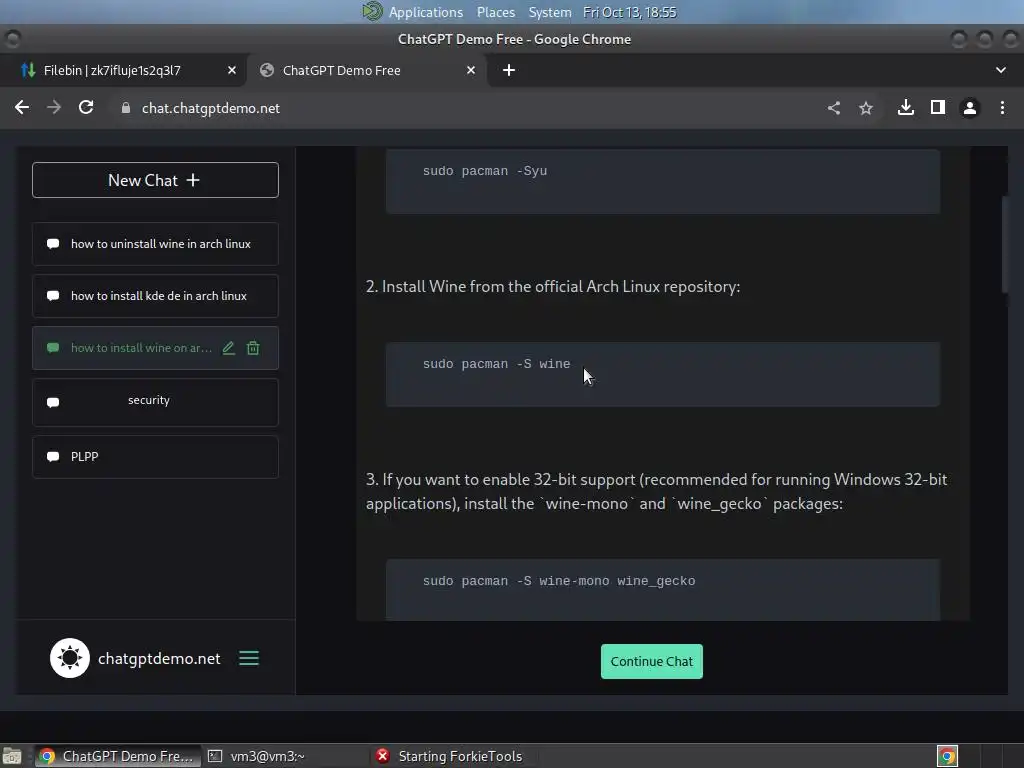The image size is (1024, 768).
Task: Go back using the browser back arrow
Action: (x=22, y=108)
